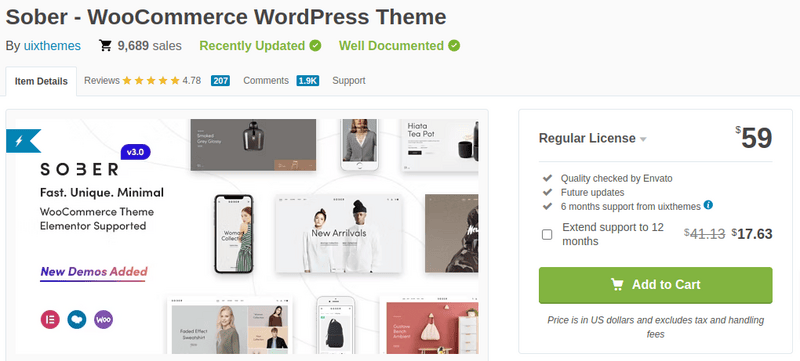The image size is (800, 361).
Task: Select the Item Details tab
Action: 41,81
